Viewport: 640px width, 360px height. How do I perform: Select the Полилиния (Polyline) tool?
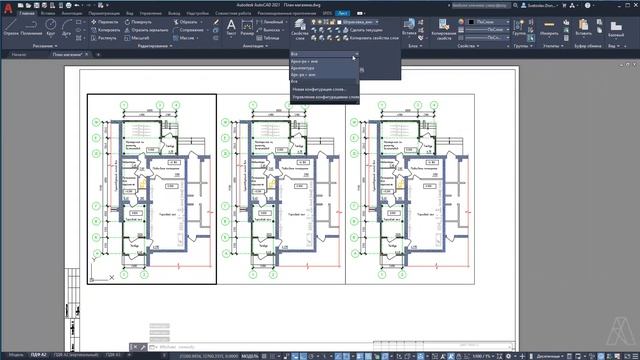[31, 27]
